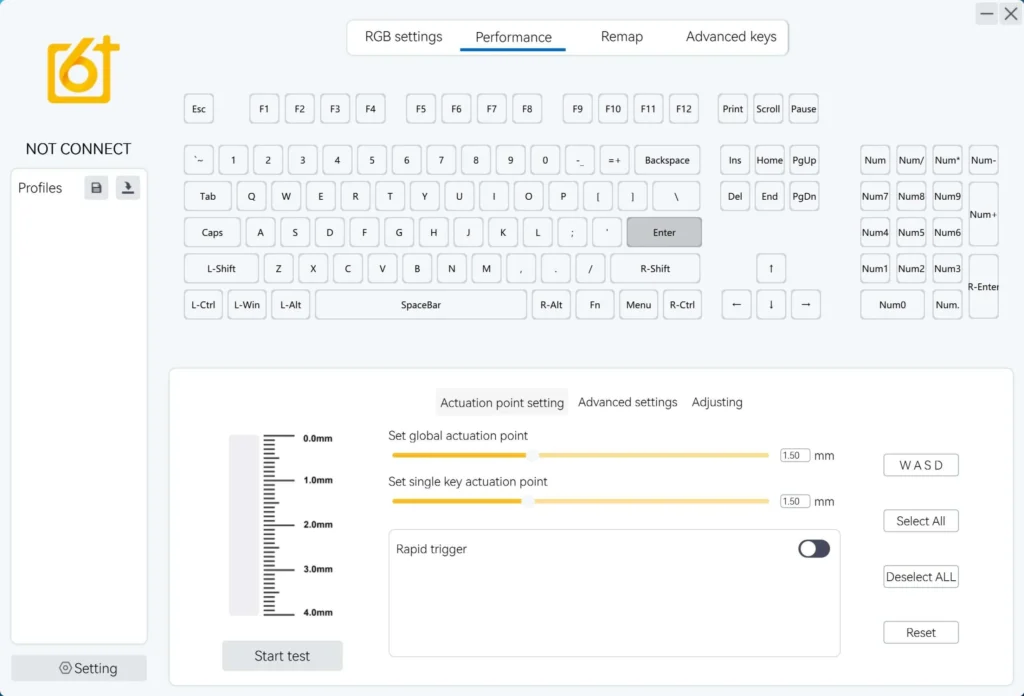Viewport: 1024px width, 696px height.
Task: Click the Deselect ALL button
Action: coord(920,577)
